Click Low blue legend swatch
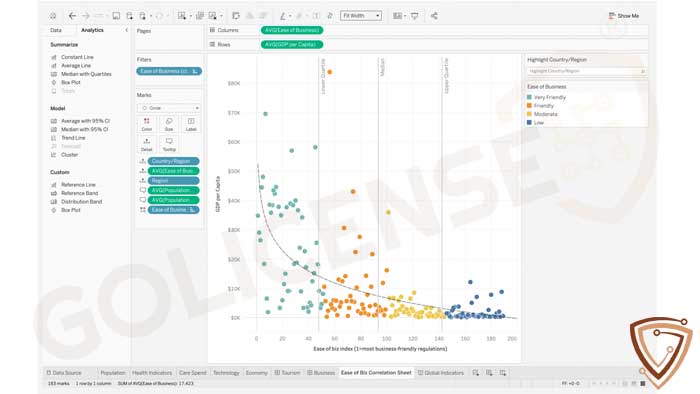The width and height of the screenshot is (700, 394). pyautogui.click(x=529, y=123)
